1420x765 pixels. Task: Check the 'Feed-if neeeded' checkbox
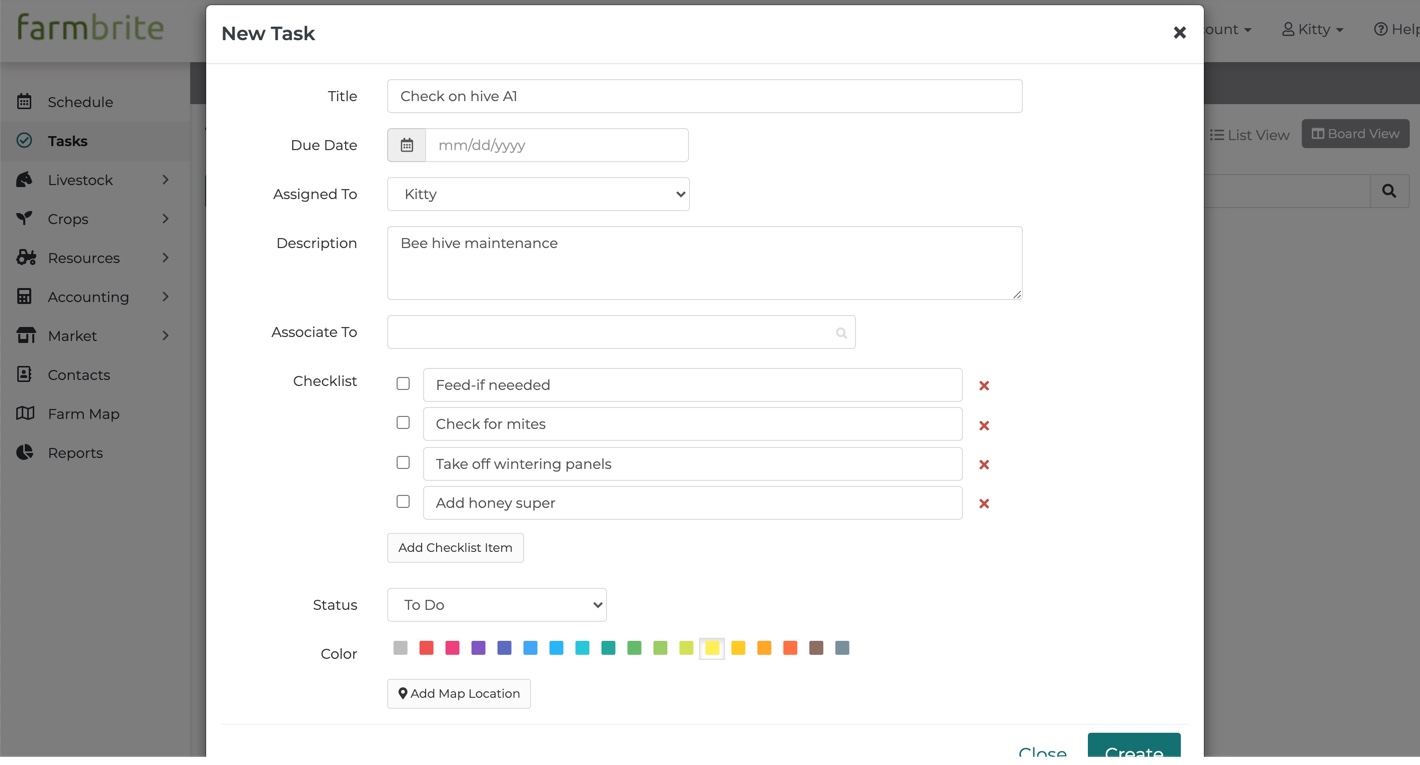tap(403, 384)
